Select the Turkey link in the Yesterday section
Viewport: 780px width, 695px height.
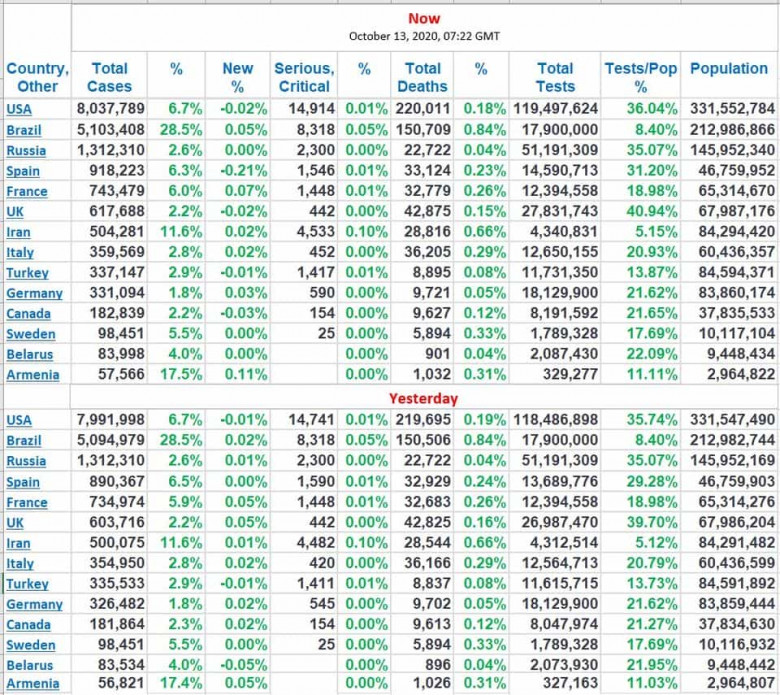(x=27, y=584)
